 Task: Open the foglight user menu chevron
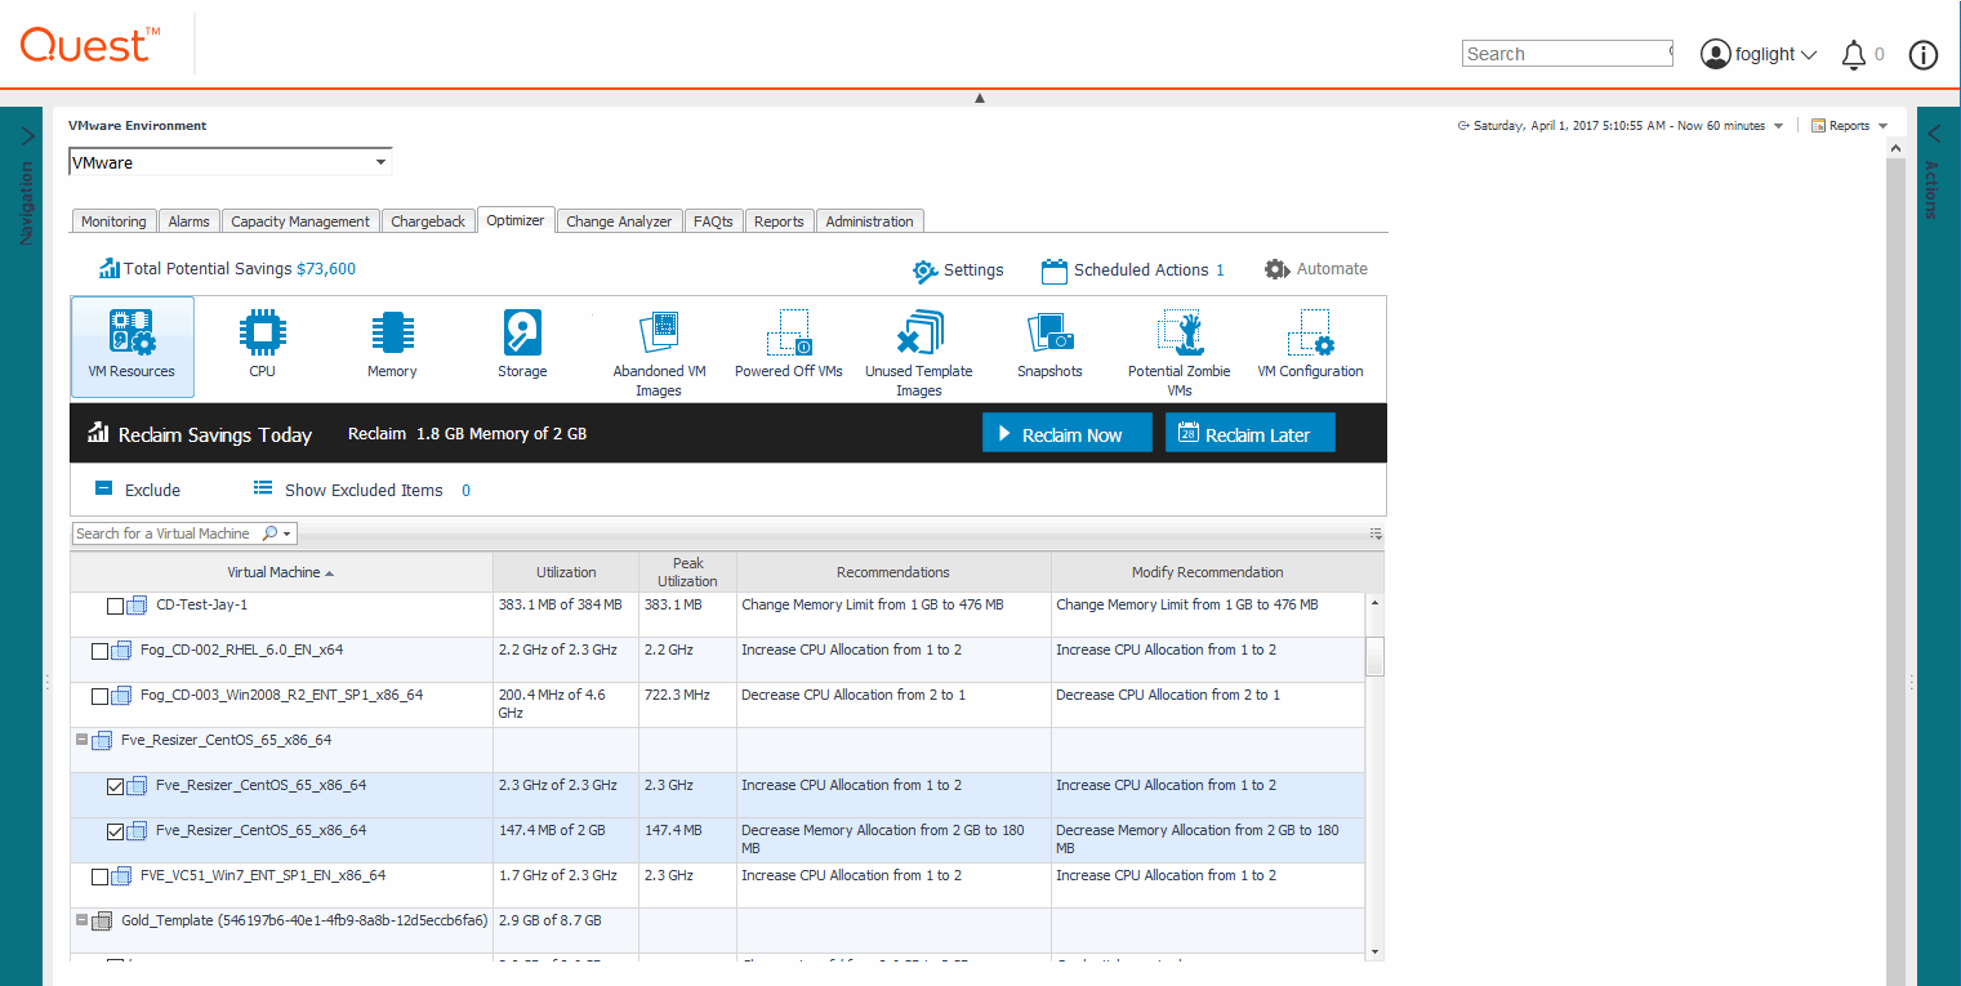pos(1809,55)
